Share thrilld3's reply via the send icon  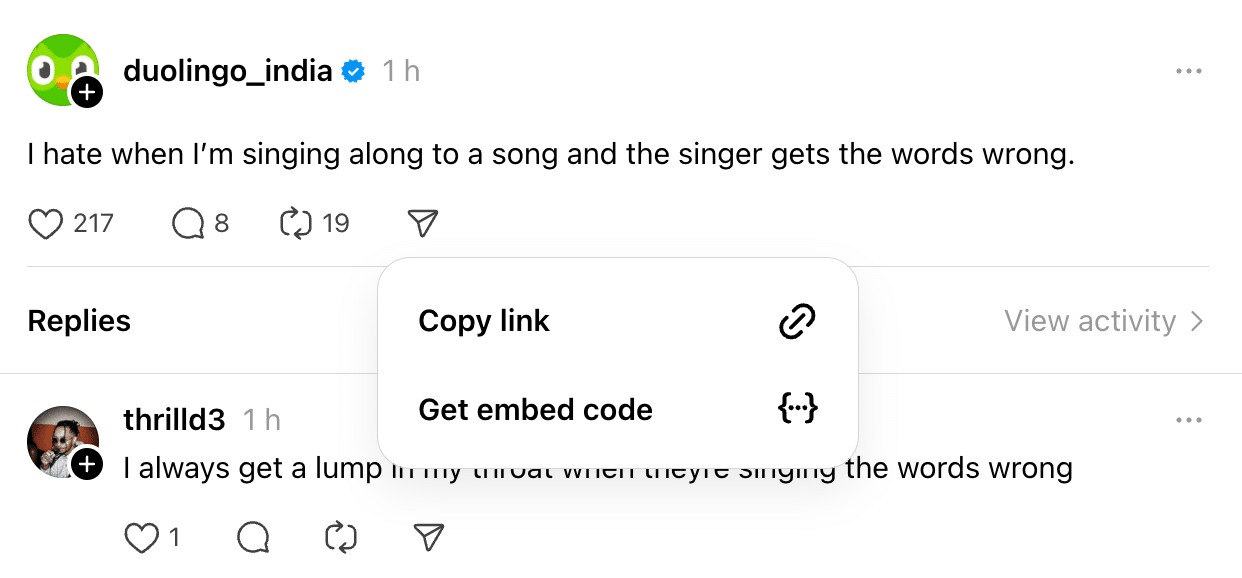(x=428, y=537)
